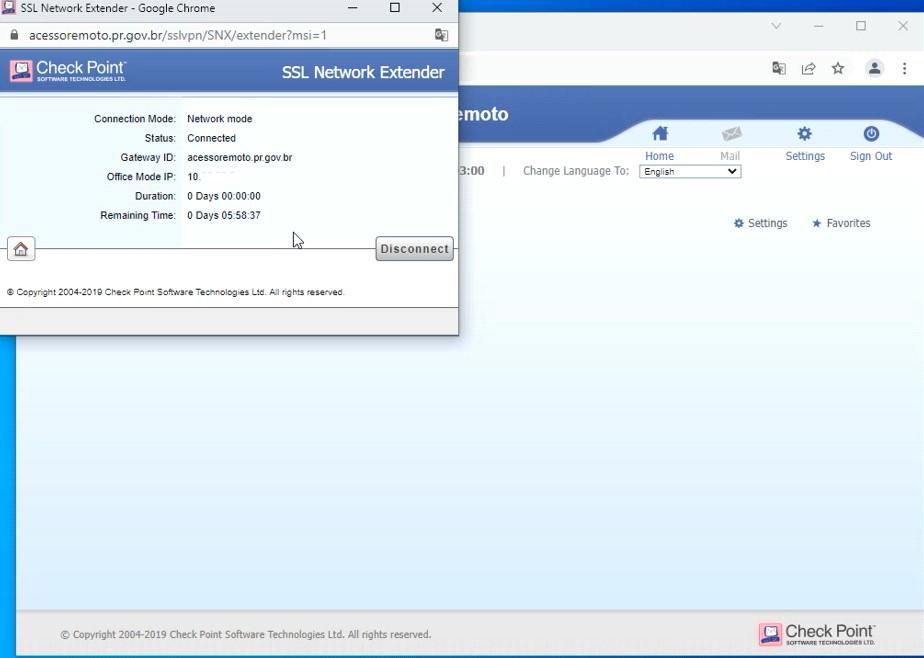The height and width of the screenshot is (658, 924).
Task: Click the Status value Connected
Action: point(212,138)
